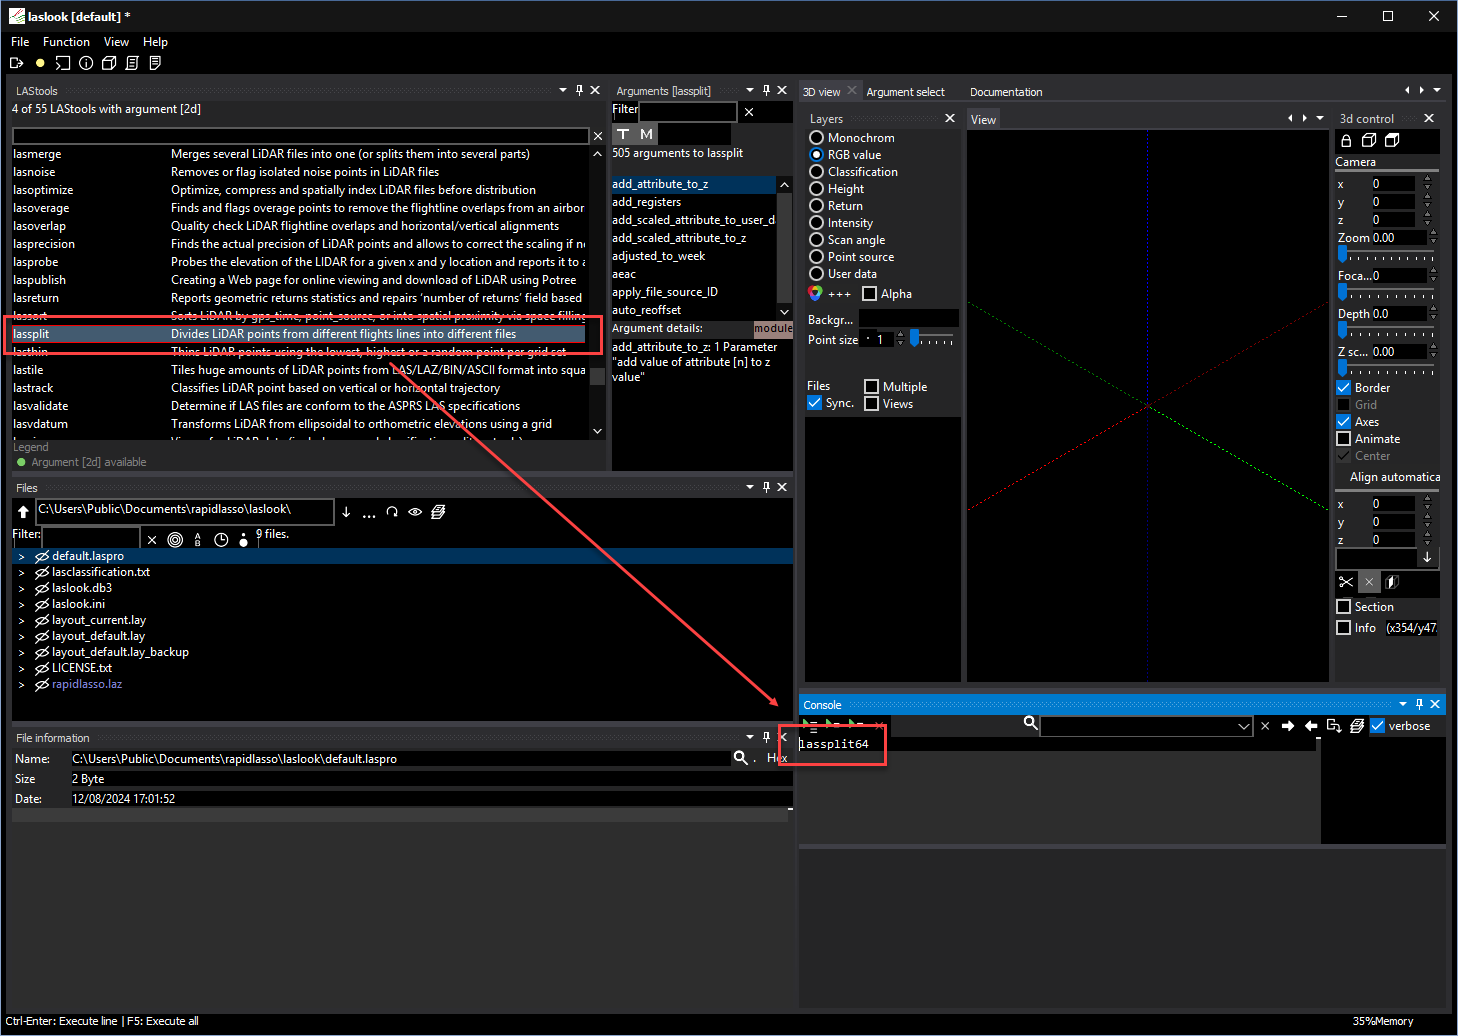
Task: Select the Classification layer radio button
Action: tap(816, 172)
